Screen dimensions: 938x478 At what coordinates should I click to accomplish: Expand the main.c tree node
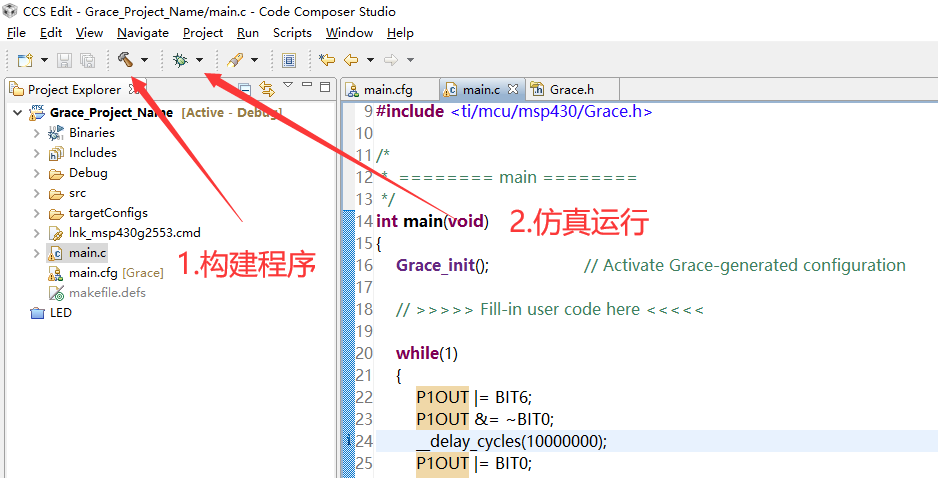tap(37, 254)
